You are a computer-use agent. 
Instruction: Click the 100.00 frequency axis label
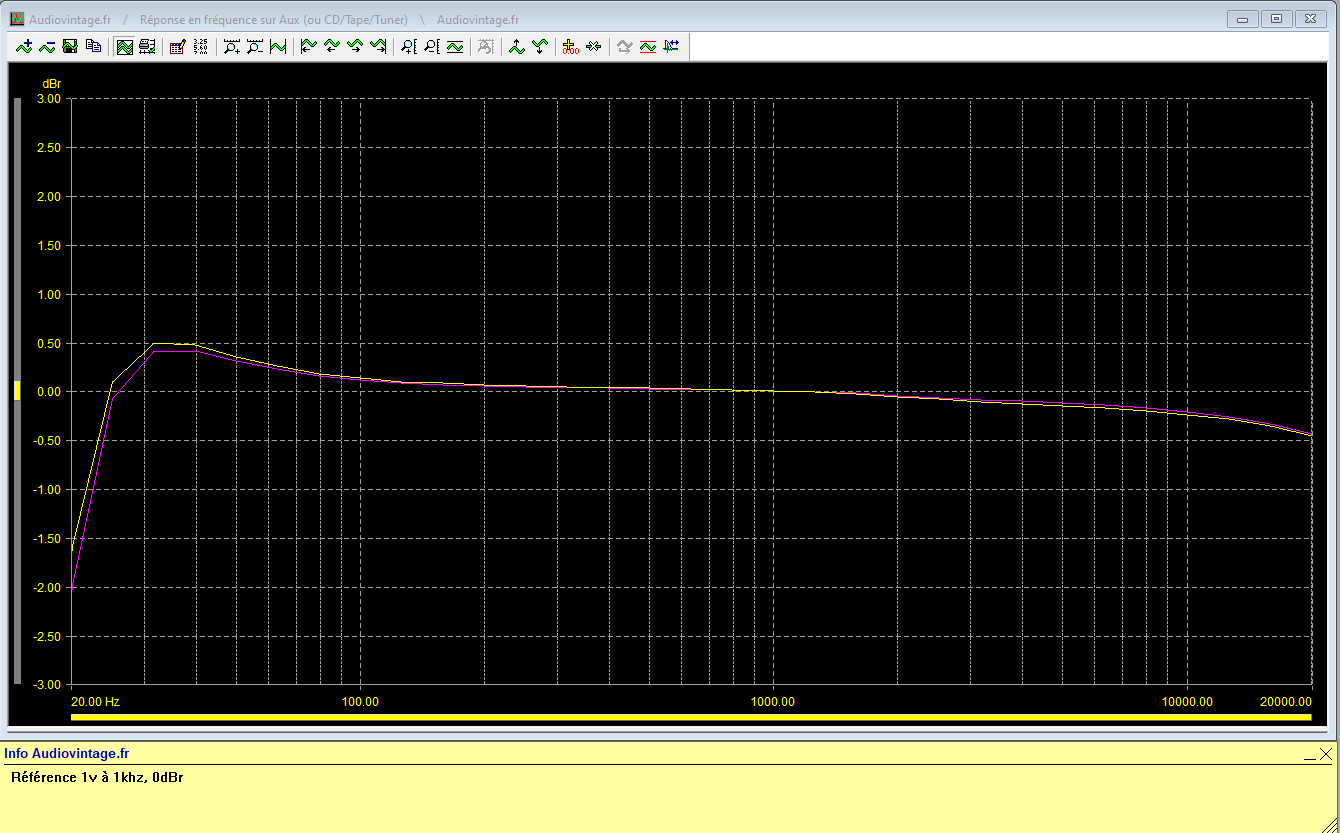click(360, 702)
